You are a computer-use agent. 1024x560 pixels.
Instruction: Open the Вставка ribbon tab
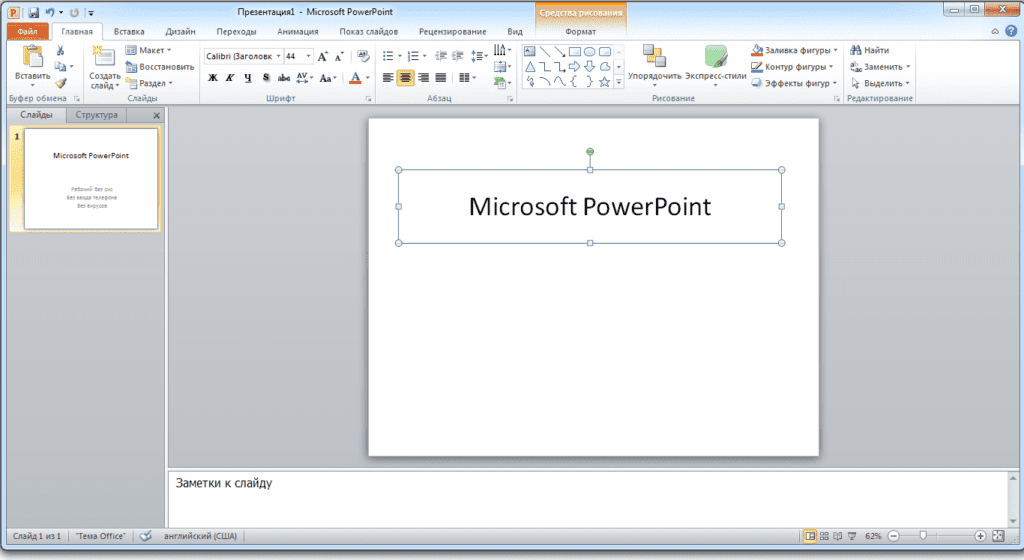[x=128, y=31]
